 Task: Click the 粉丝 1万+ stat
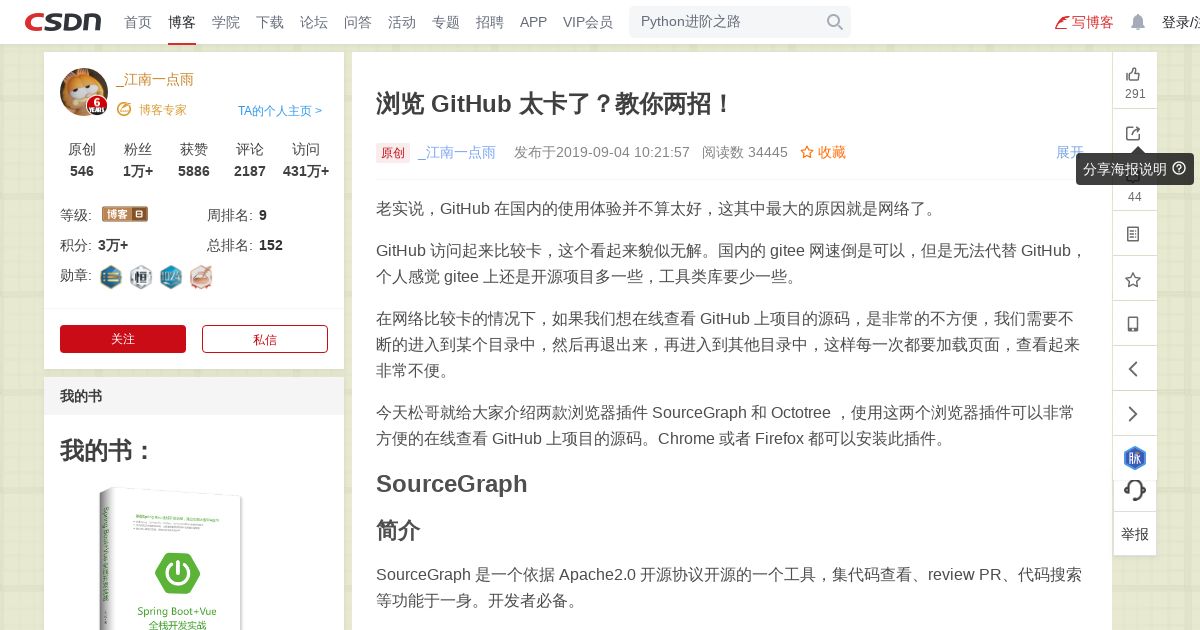click(138, 160)
